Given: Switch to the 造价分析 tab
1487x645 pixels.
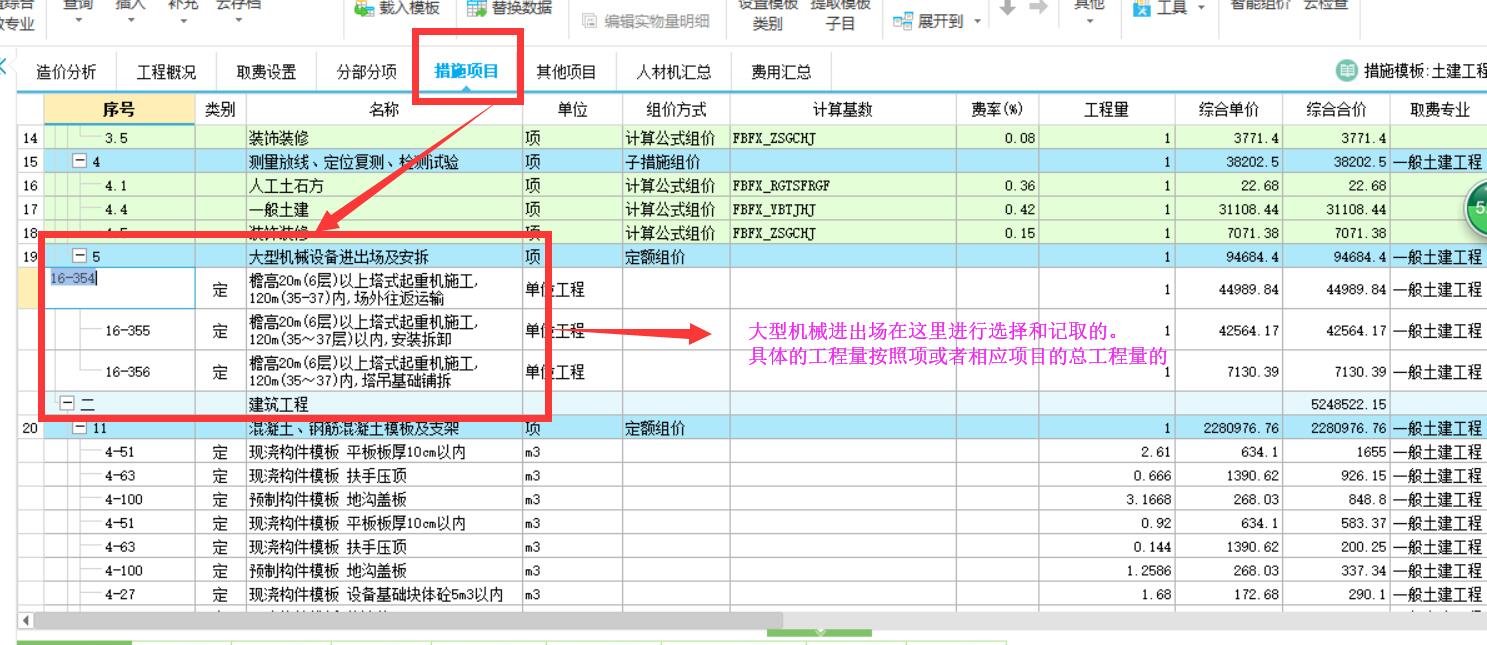Looking at the screenshot, I should point(67,72).
